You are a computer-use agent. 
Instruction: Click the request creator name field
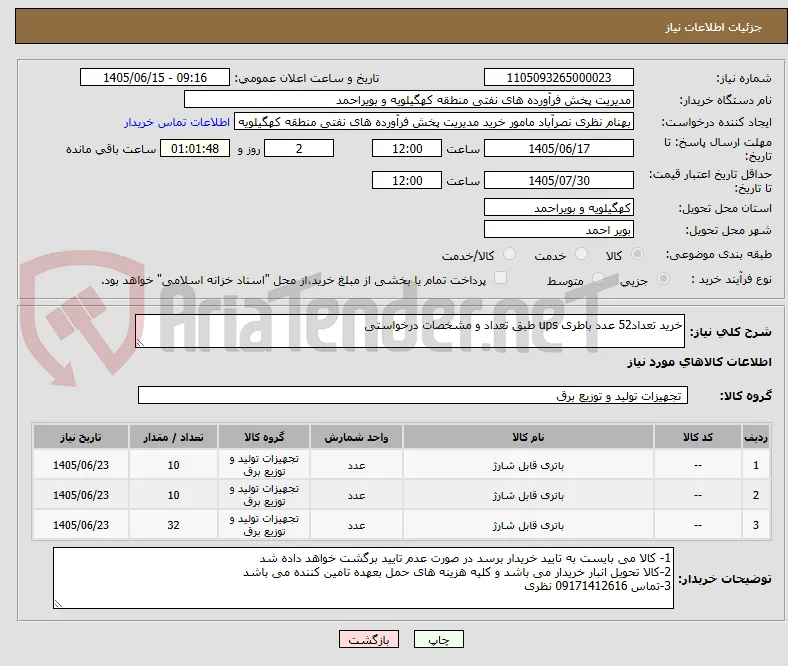434,122
